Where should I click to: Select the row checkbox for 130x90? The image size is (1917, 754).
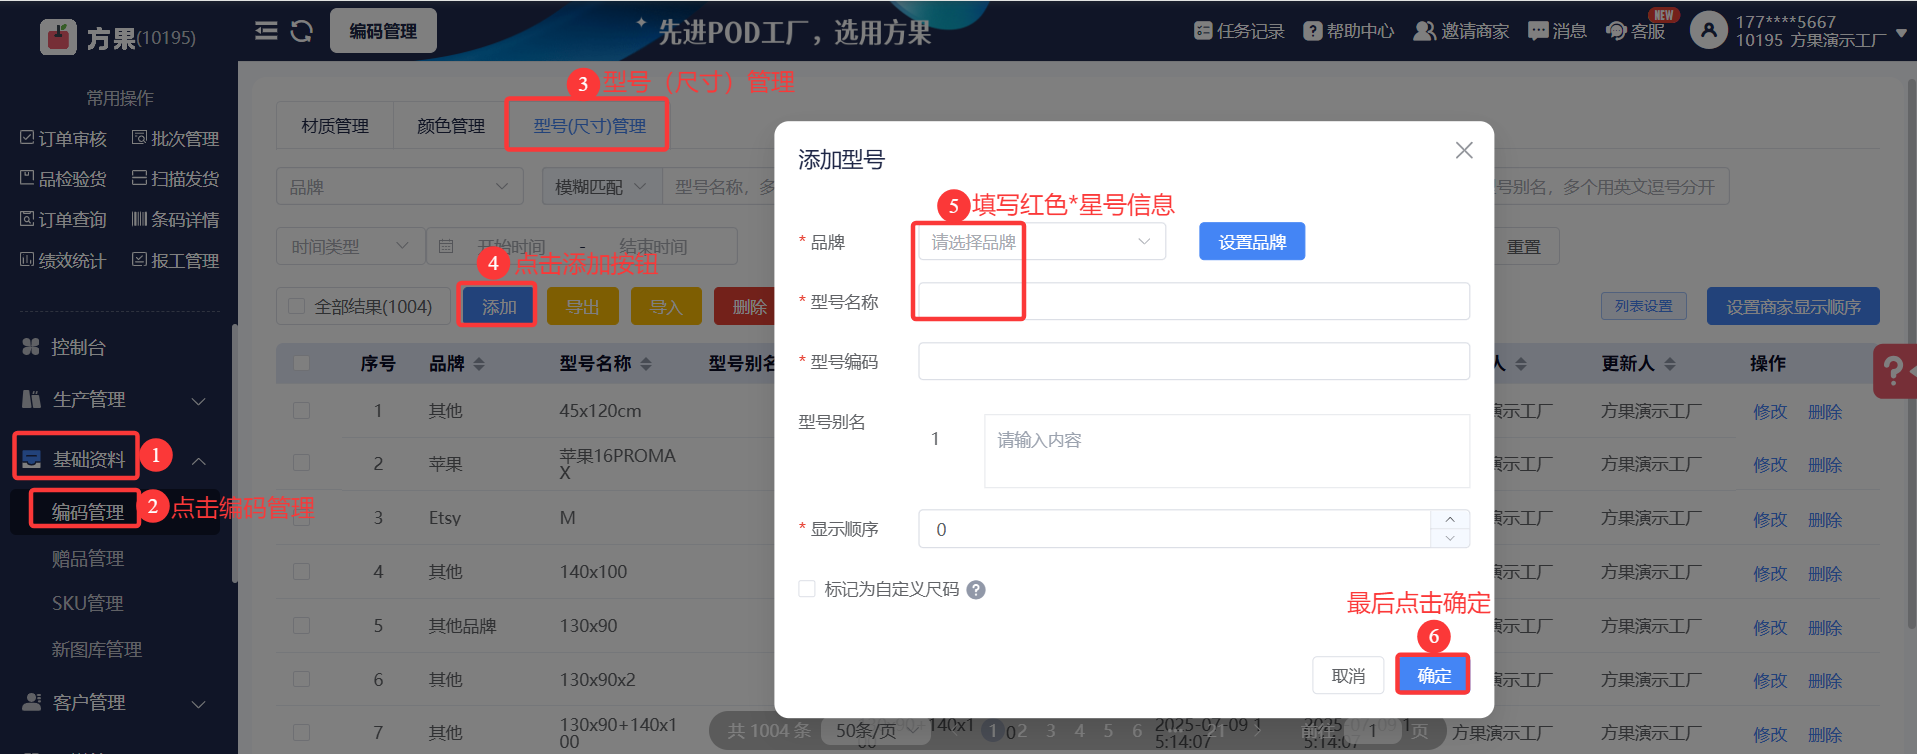(301, 625)
